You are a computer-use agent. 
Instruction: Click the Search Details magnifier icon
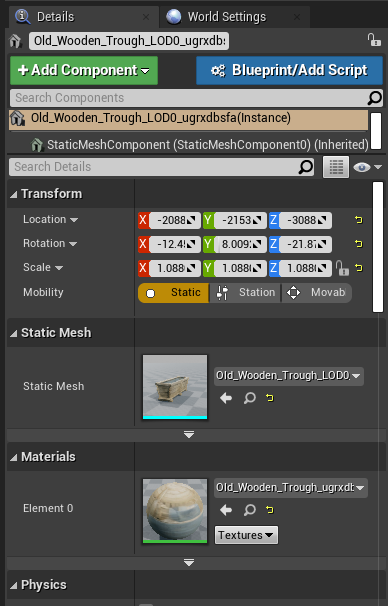pyautogui.click(x=306, y=167)
